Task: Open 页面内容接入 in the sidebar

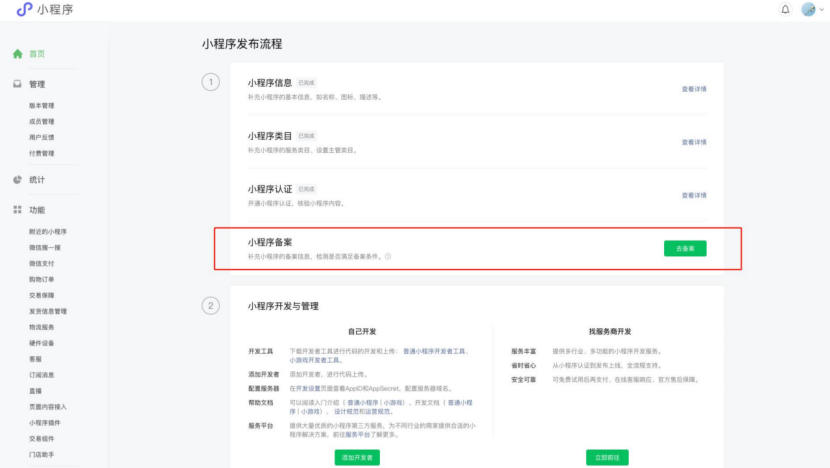Action: point(48,407)
